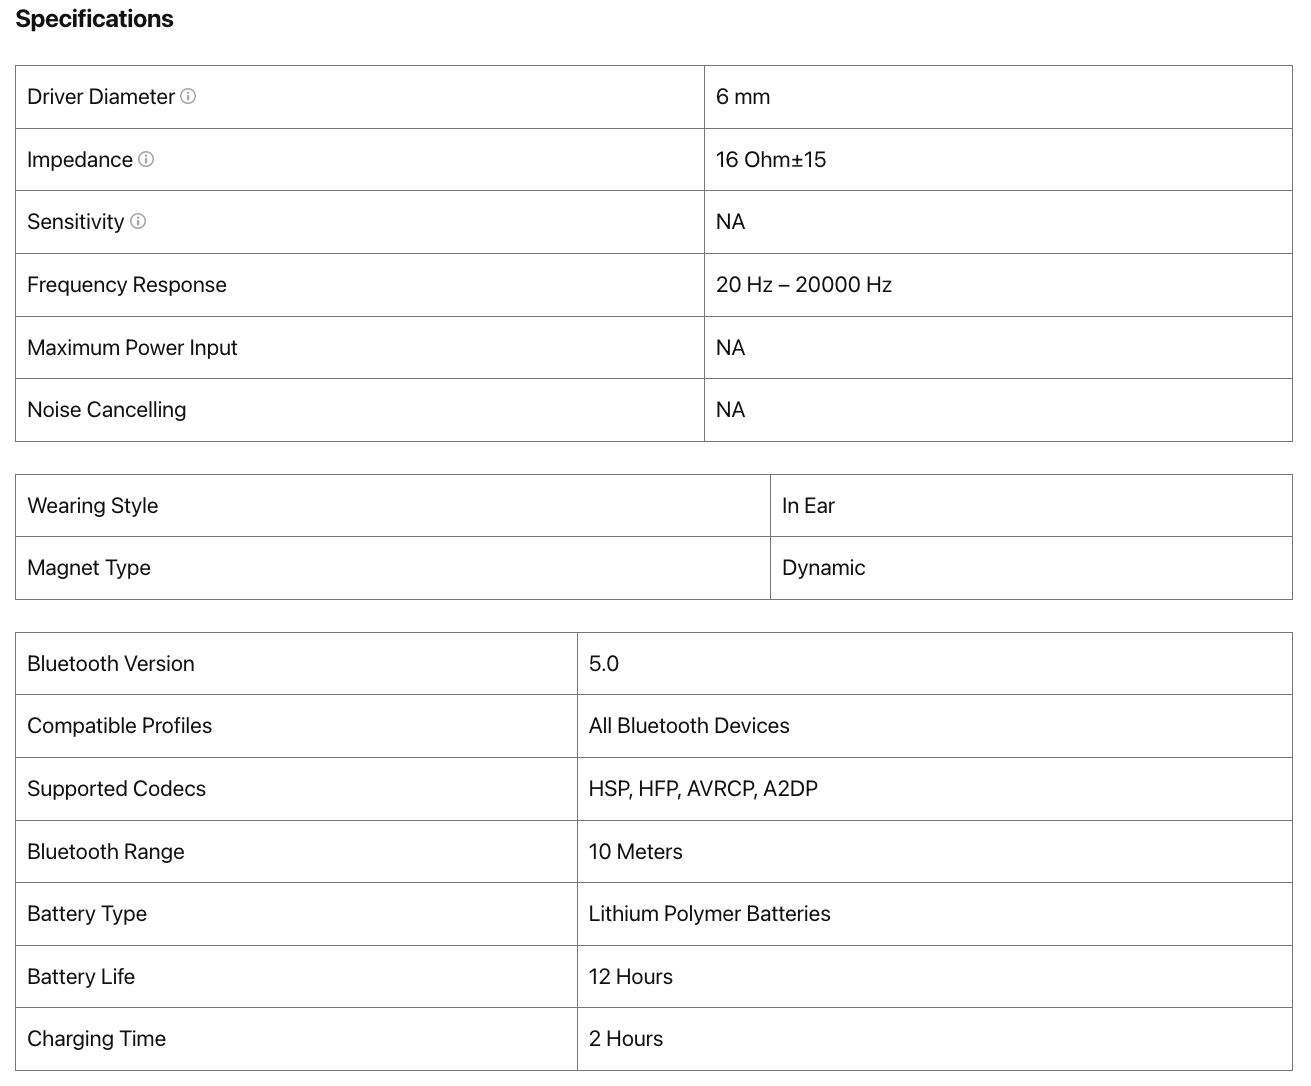Select the Lithium Polymer Batteries text
The height and width of the screenshot is (1086, 1311).
tap(710, 914)
